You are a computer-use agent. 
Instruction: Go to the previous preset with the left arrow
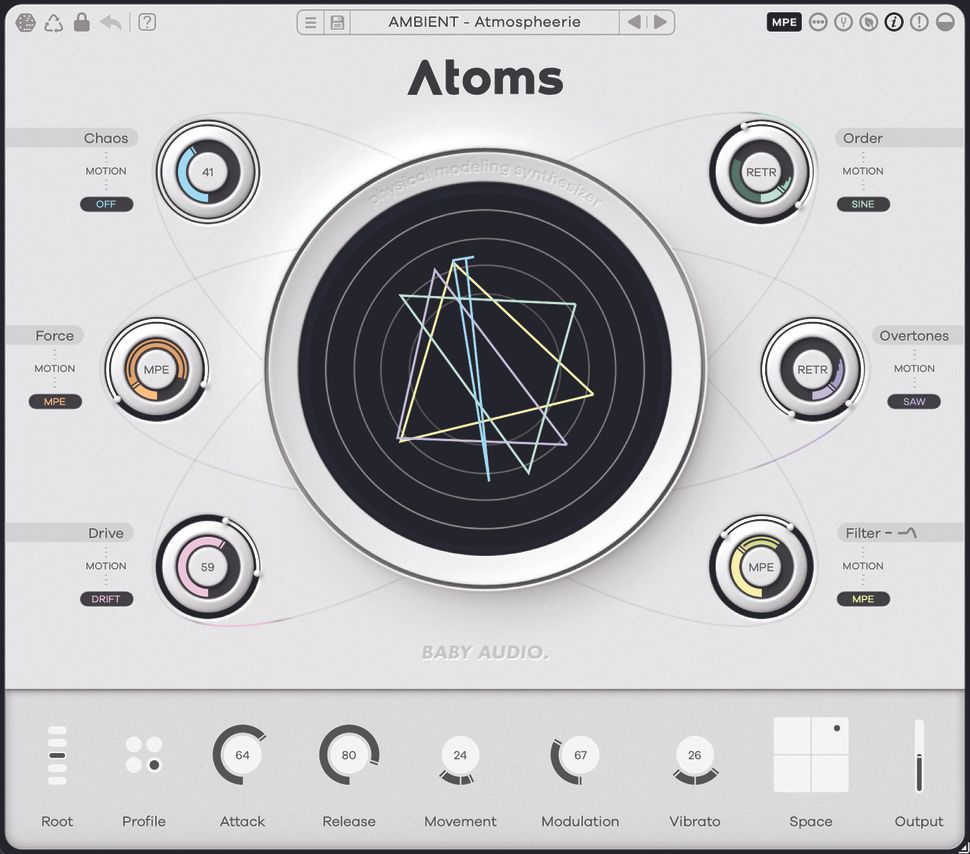point(635,21)
